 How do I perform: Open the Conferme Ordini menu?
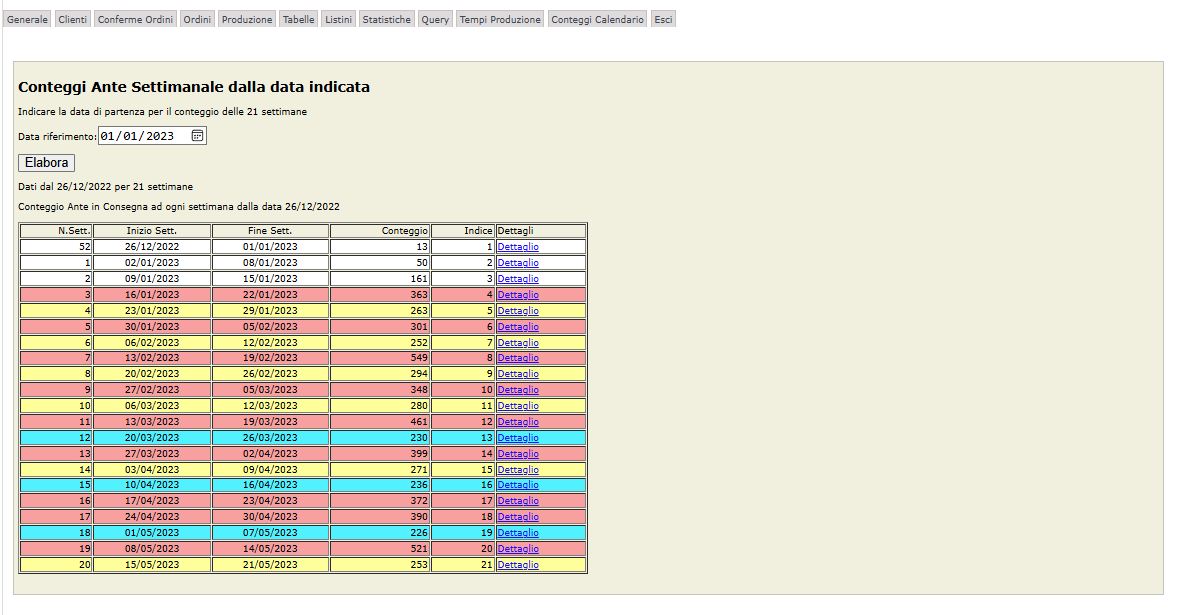click(135, 20)
